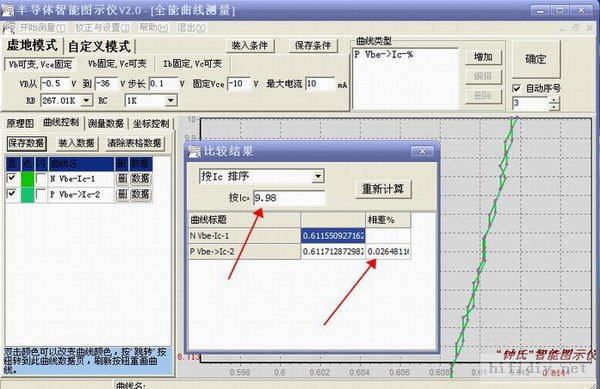This screenshot has width=600, height=389.
Task: Click the 装入数据 button
Action: point(76,143)
